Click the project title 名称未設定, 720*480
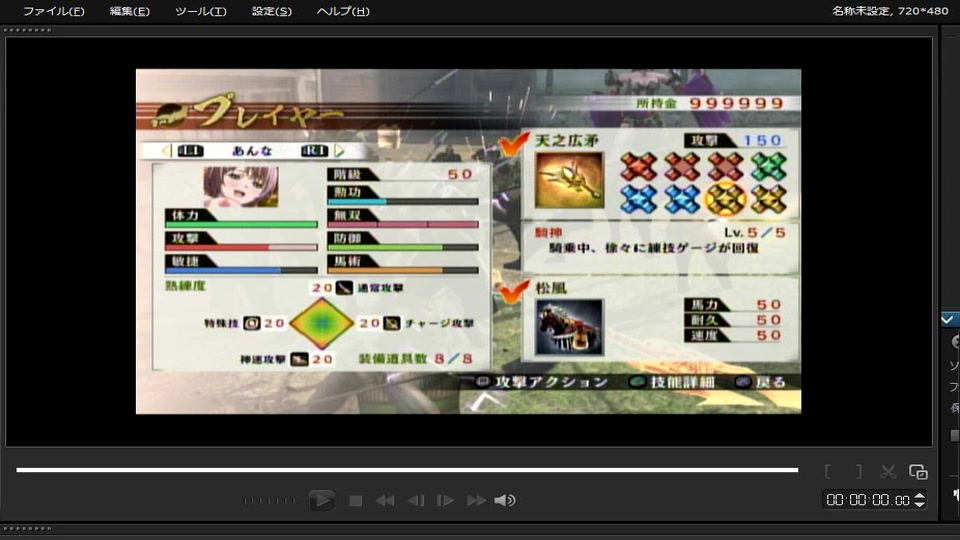 890,11
